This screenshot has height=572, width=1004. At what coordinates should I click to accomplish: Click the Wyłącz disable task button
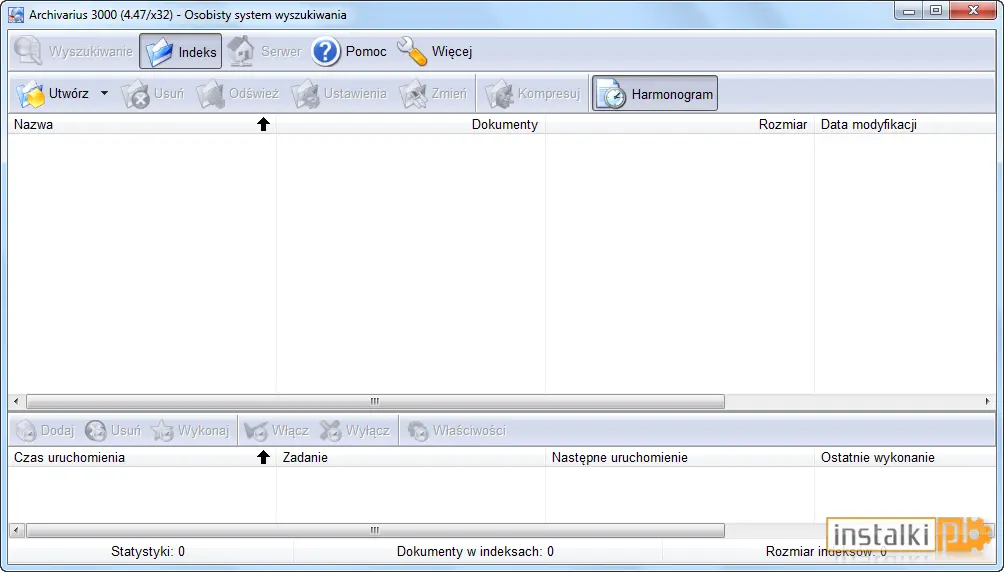[x=355, y=430]
